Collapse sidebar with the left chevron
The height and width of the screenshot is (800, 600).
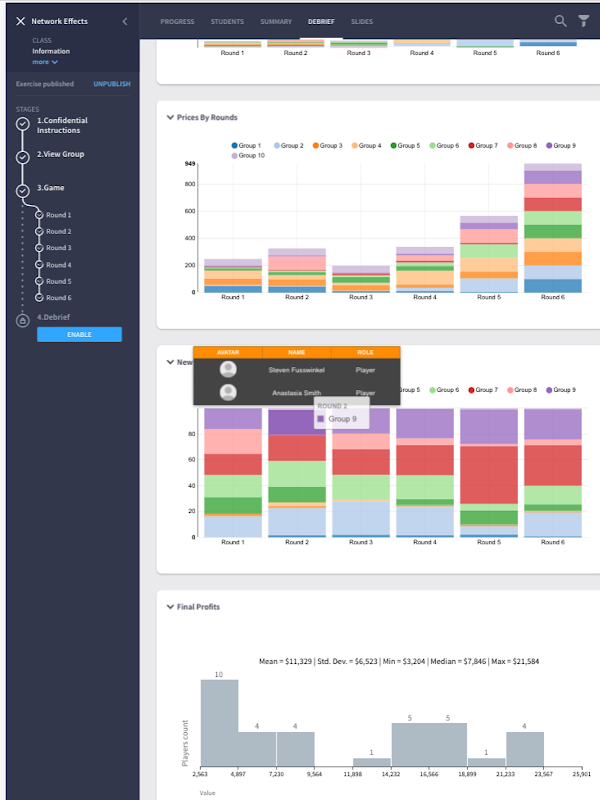[125, 21]
